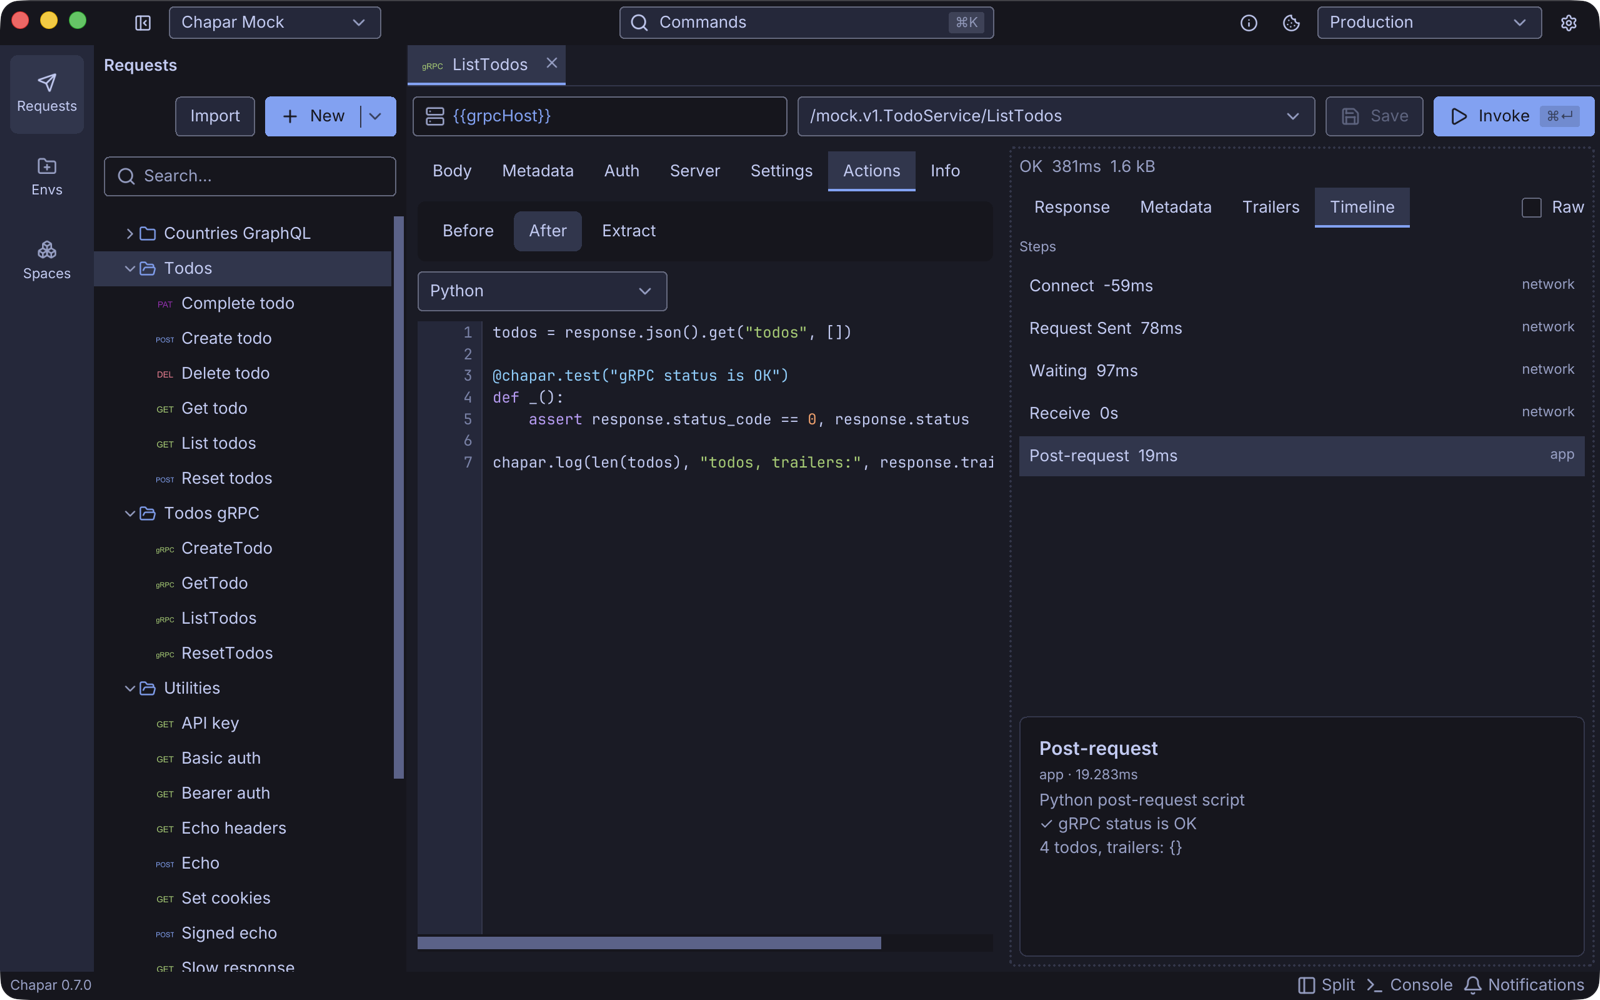
Task: Select the Receive timeline step
Action: 1302,413
